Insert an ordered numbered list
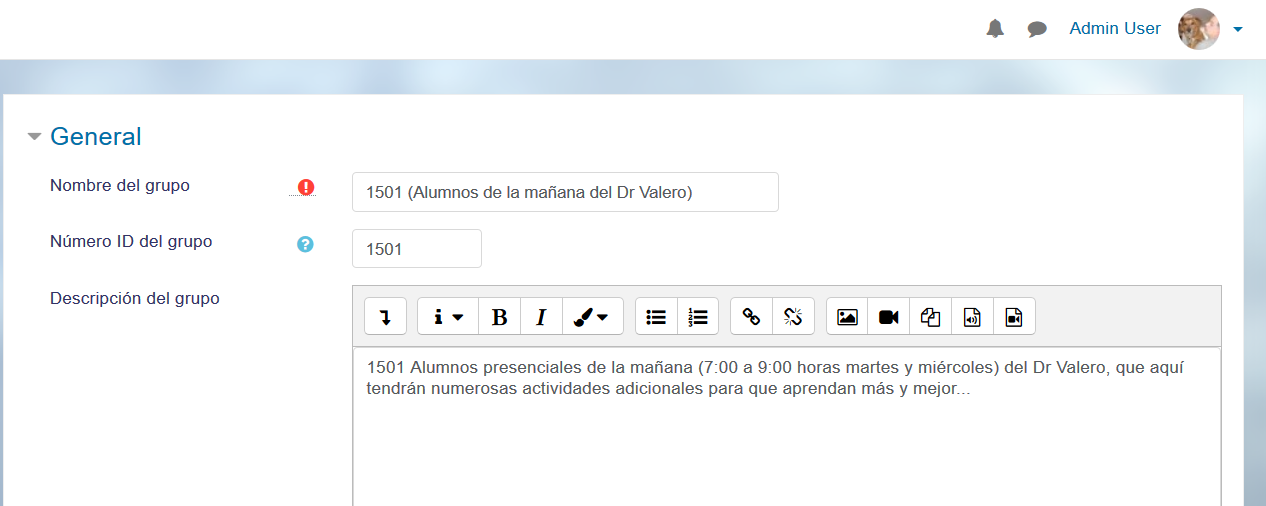The width and height of the screenshot is (1266, 506). (698, 316)
